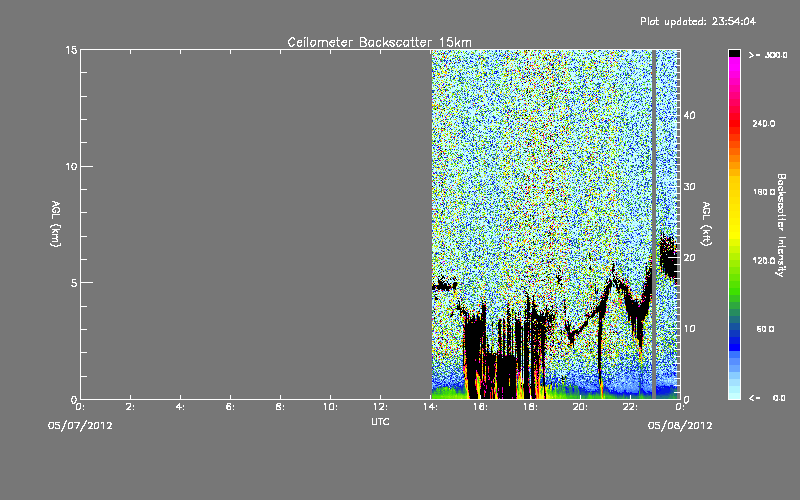This screenshot has height=500, width=800.
Task: Click the red segment of the colorbar
Action: 734,122
